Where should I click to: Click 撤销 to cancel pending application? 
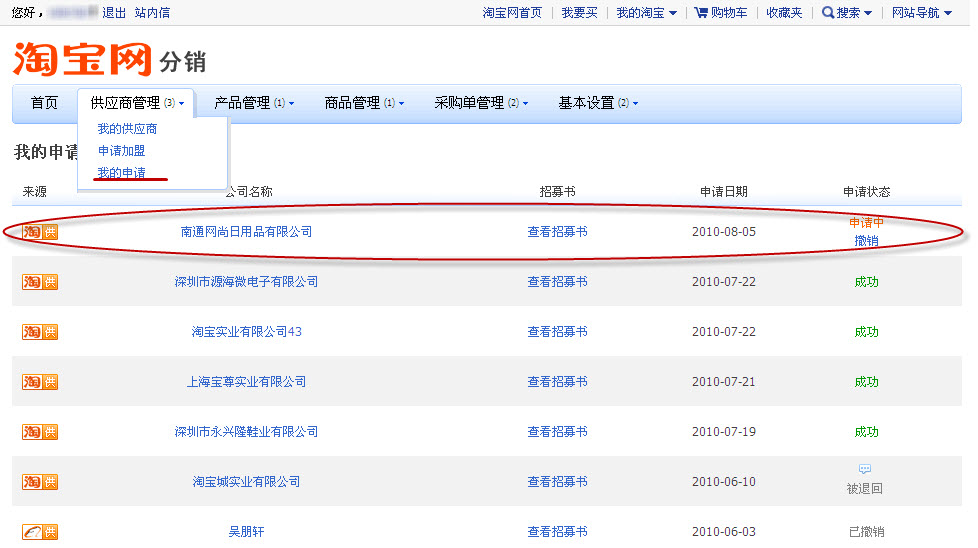pos(866,241)
